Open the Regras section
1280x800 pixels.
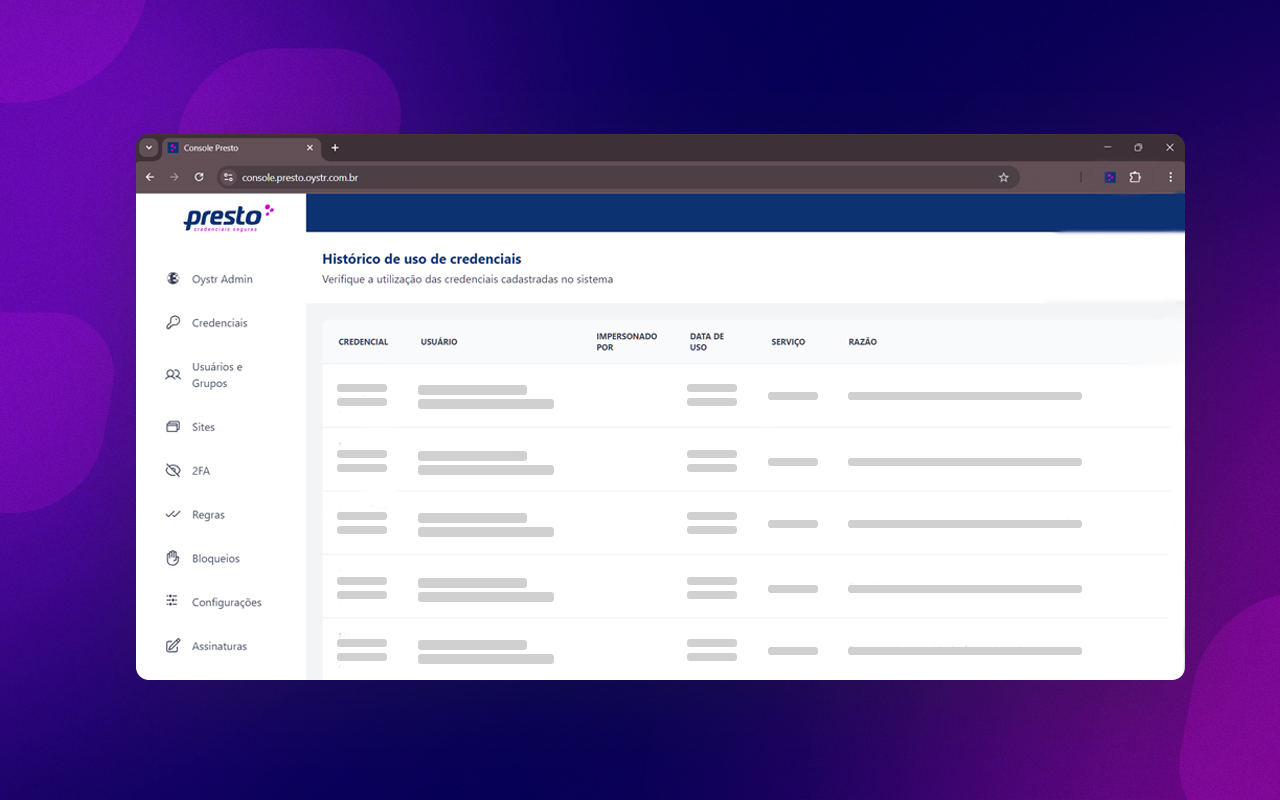pos(208,515)
